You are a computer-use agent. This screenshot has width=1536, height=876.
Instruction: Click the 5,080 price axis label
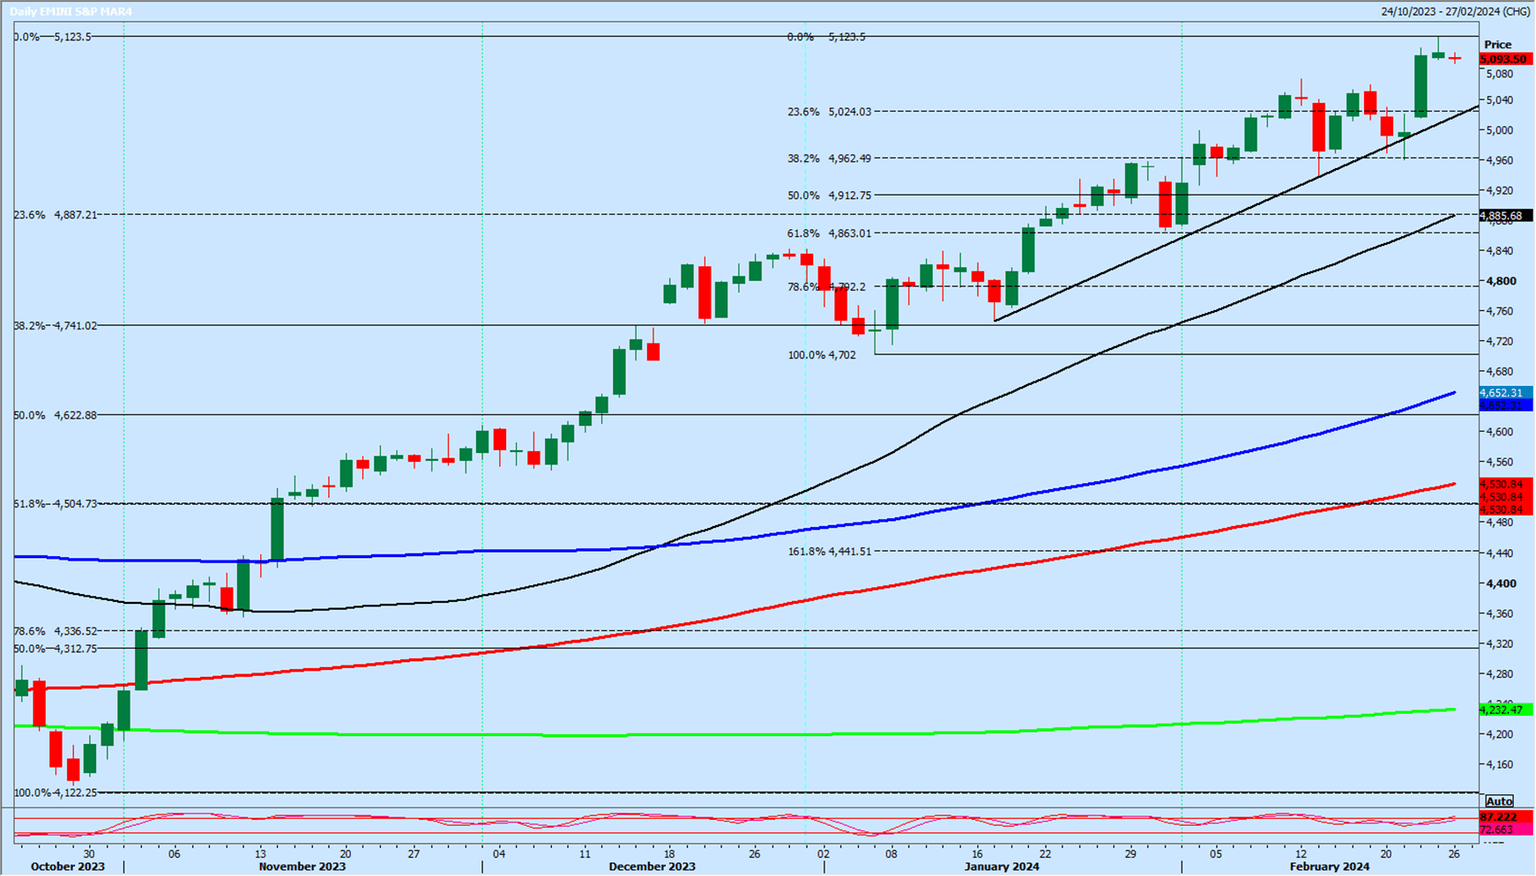(x=1498, y=74)
